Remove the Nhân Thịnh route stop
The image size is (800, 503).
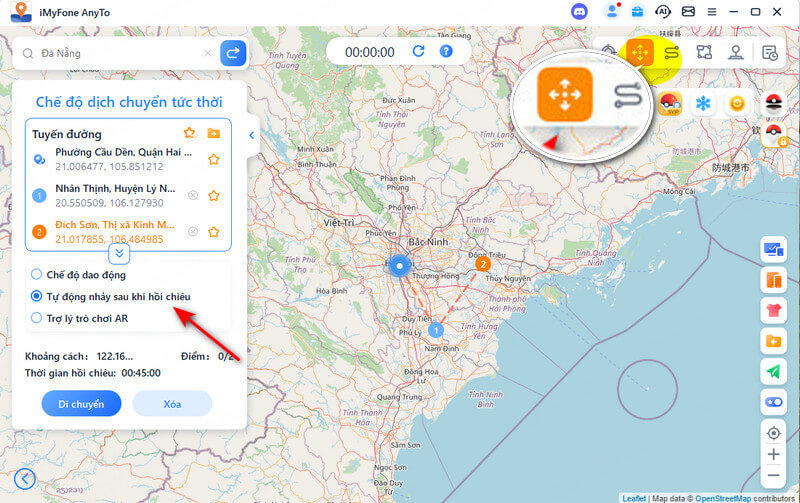click(192, 195)
